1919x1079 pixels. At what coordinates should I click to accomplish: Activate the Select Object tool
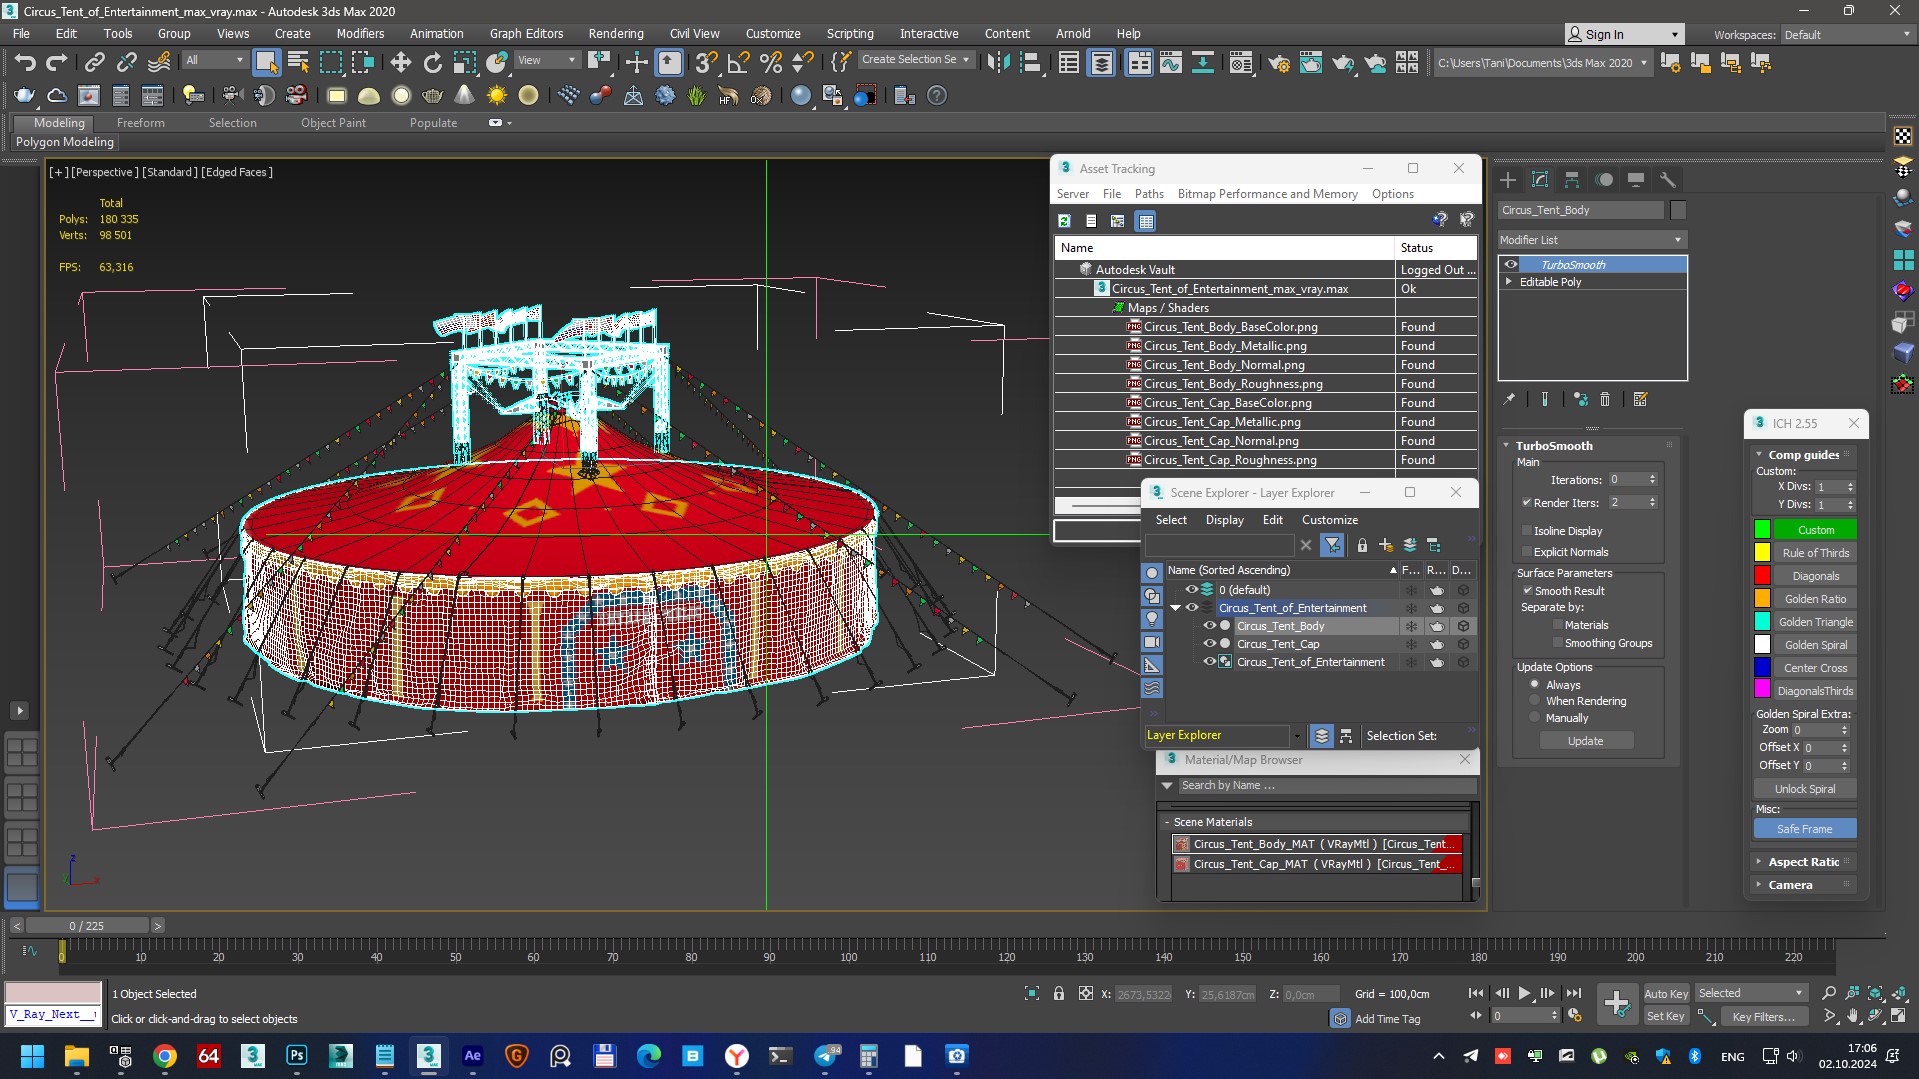(x=266, y=63)
